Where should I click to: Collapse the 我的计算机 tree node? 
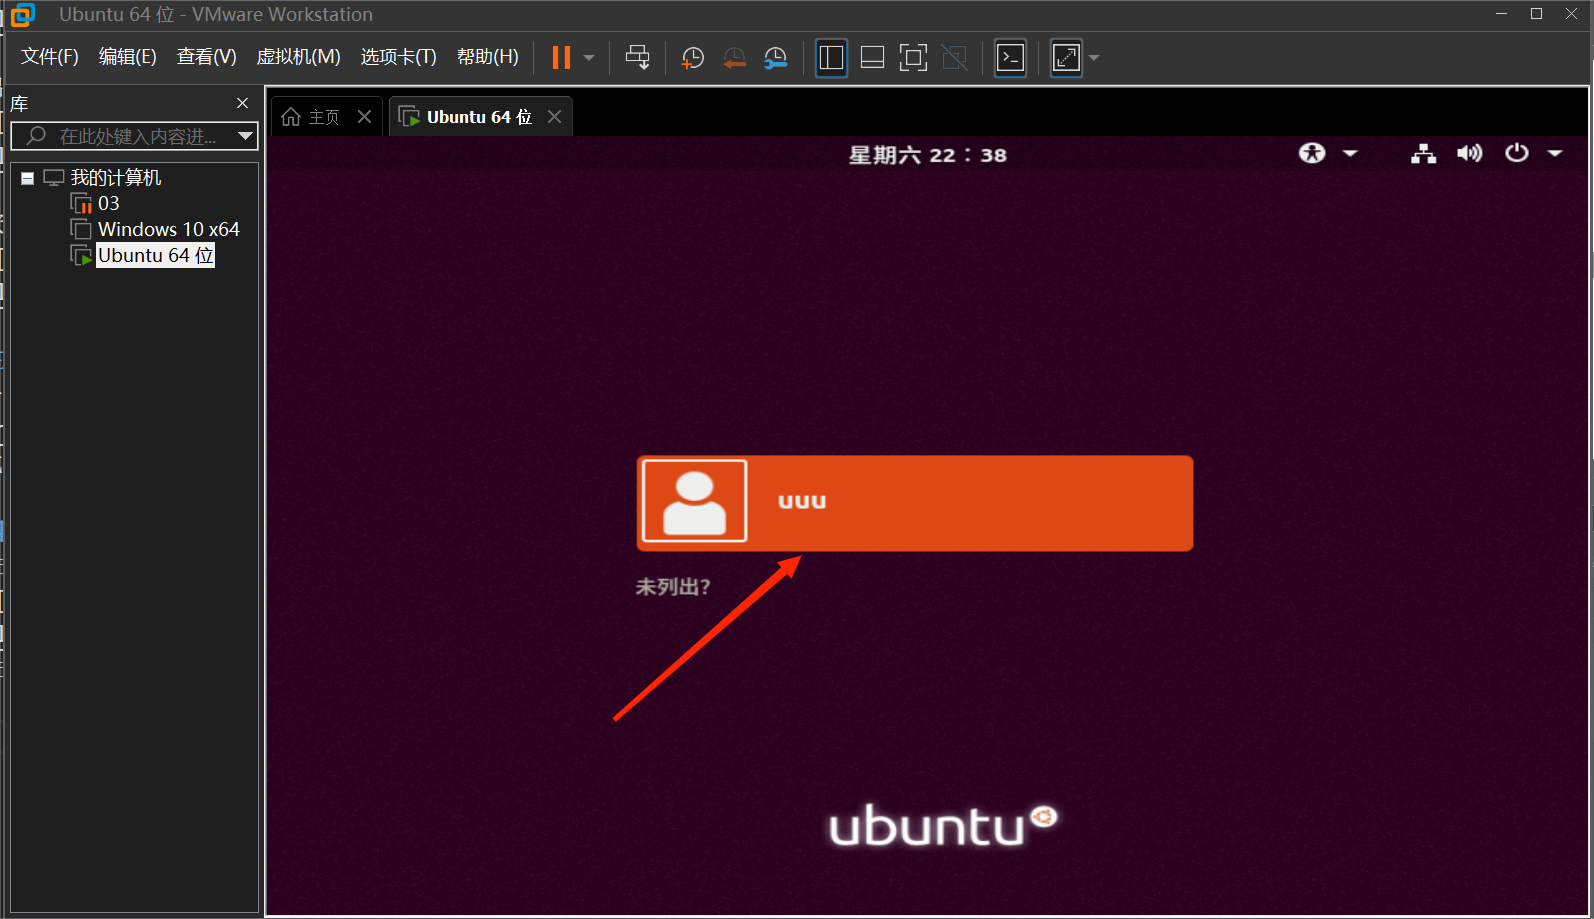28,178
